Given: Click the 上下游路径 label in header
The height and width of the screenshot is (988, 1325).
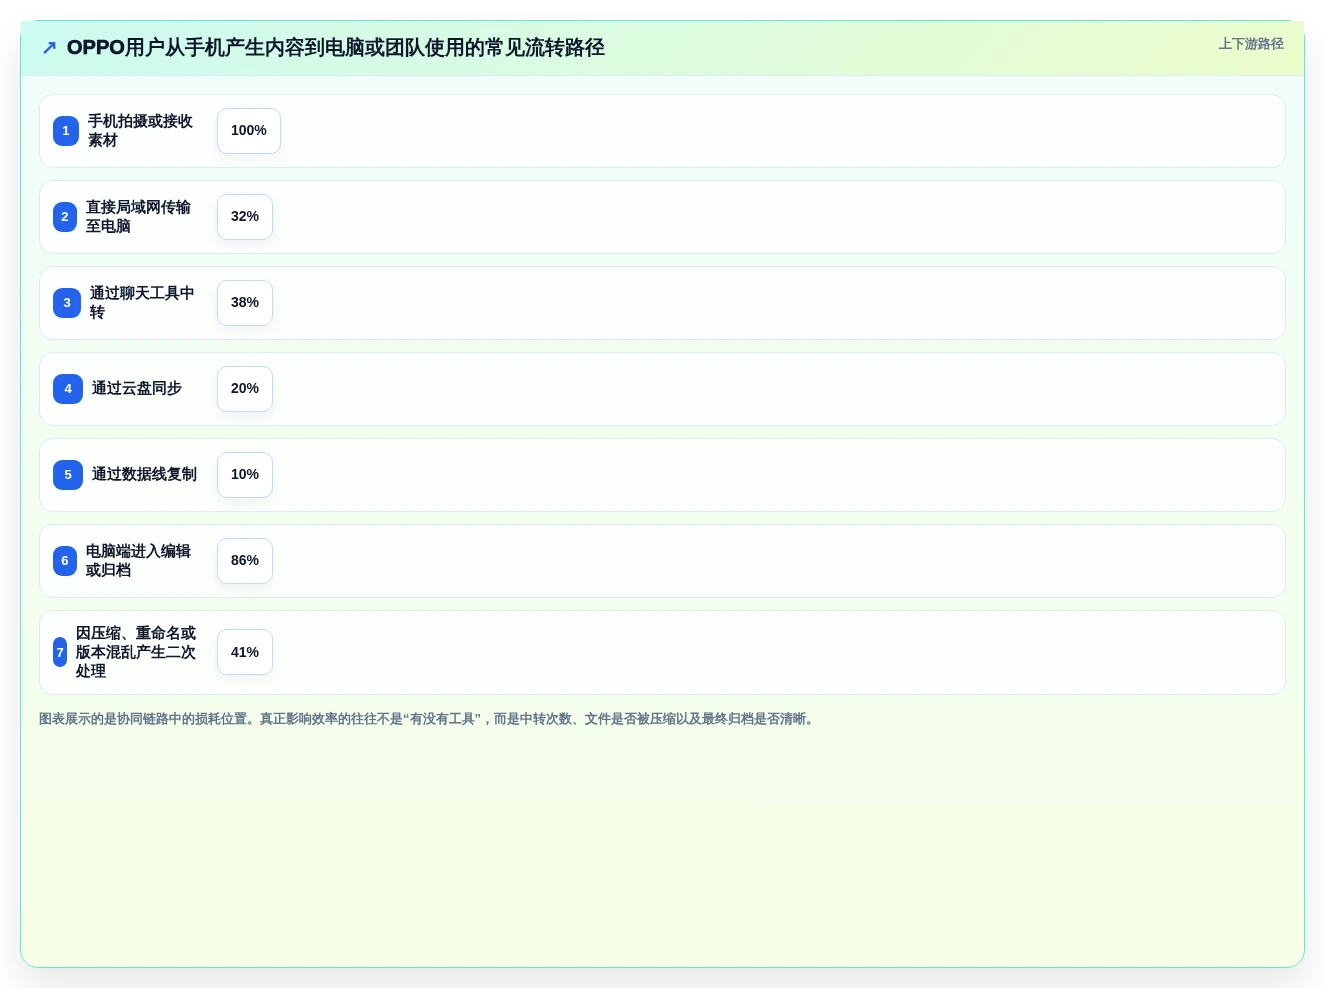Looking at the screenshot, I should pyautogui.click(x=1250, y=44).
